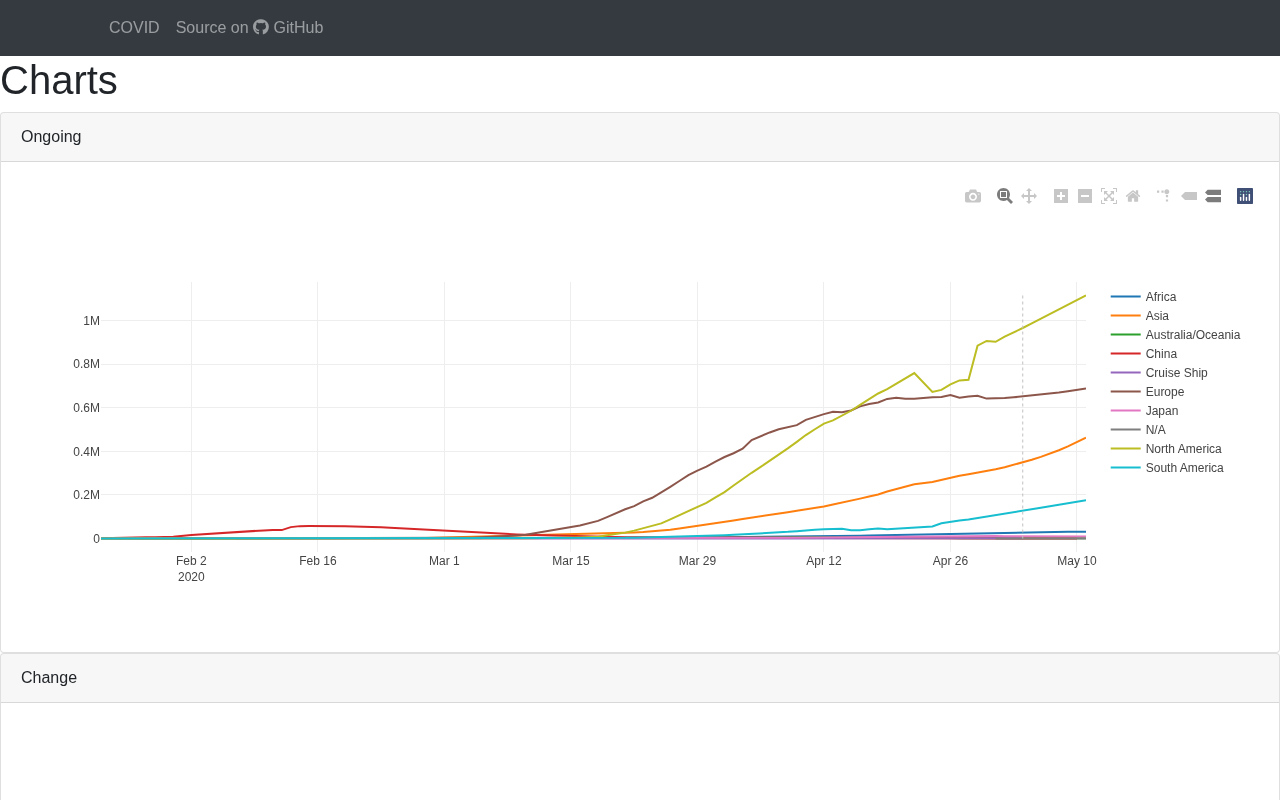Click the South America color line swatch
This screenshot has width=1280, height=800.
pyautogui.click(x=1125, y=468)
